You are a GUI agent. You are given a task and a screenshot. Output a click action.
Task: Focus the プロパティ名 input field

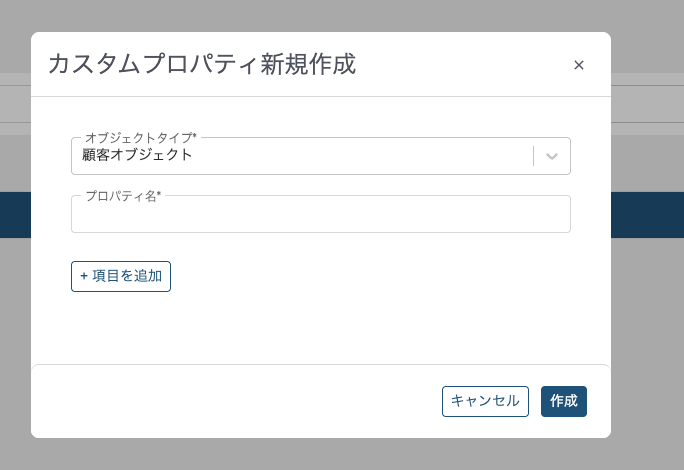[320, 215]
